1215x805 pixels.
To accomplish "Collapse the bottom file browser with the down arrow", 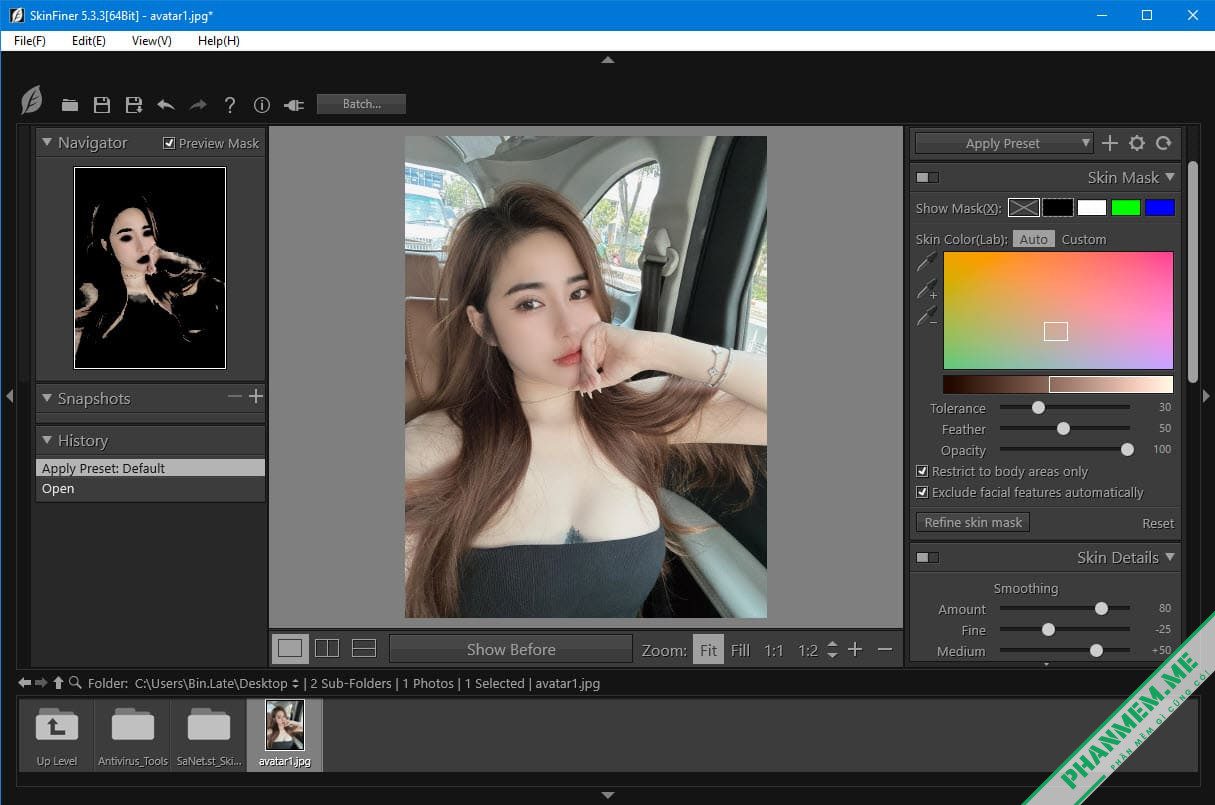I will pyautogui.click(x=607, y=795).
